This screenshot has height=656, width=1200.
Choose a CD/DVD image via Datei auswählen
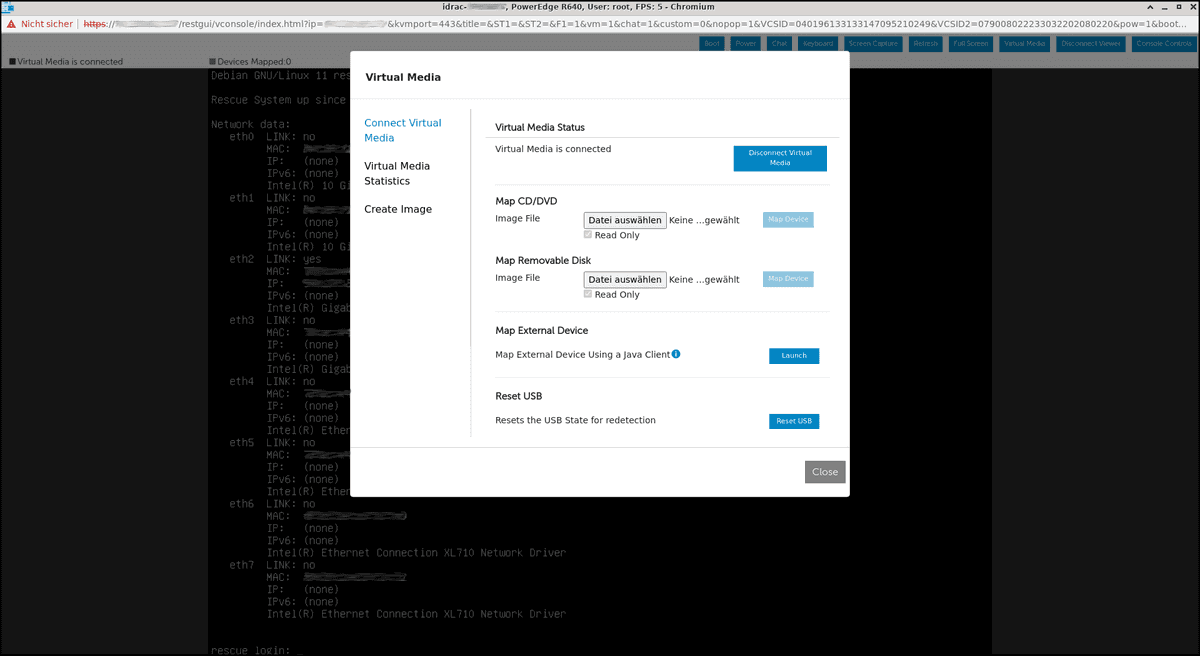tap(625, 219)
